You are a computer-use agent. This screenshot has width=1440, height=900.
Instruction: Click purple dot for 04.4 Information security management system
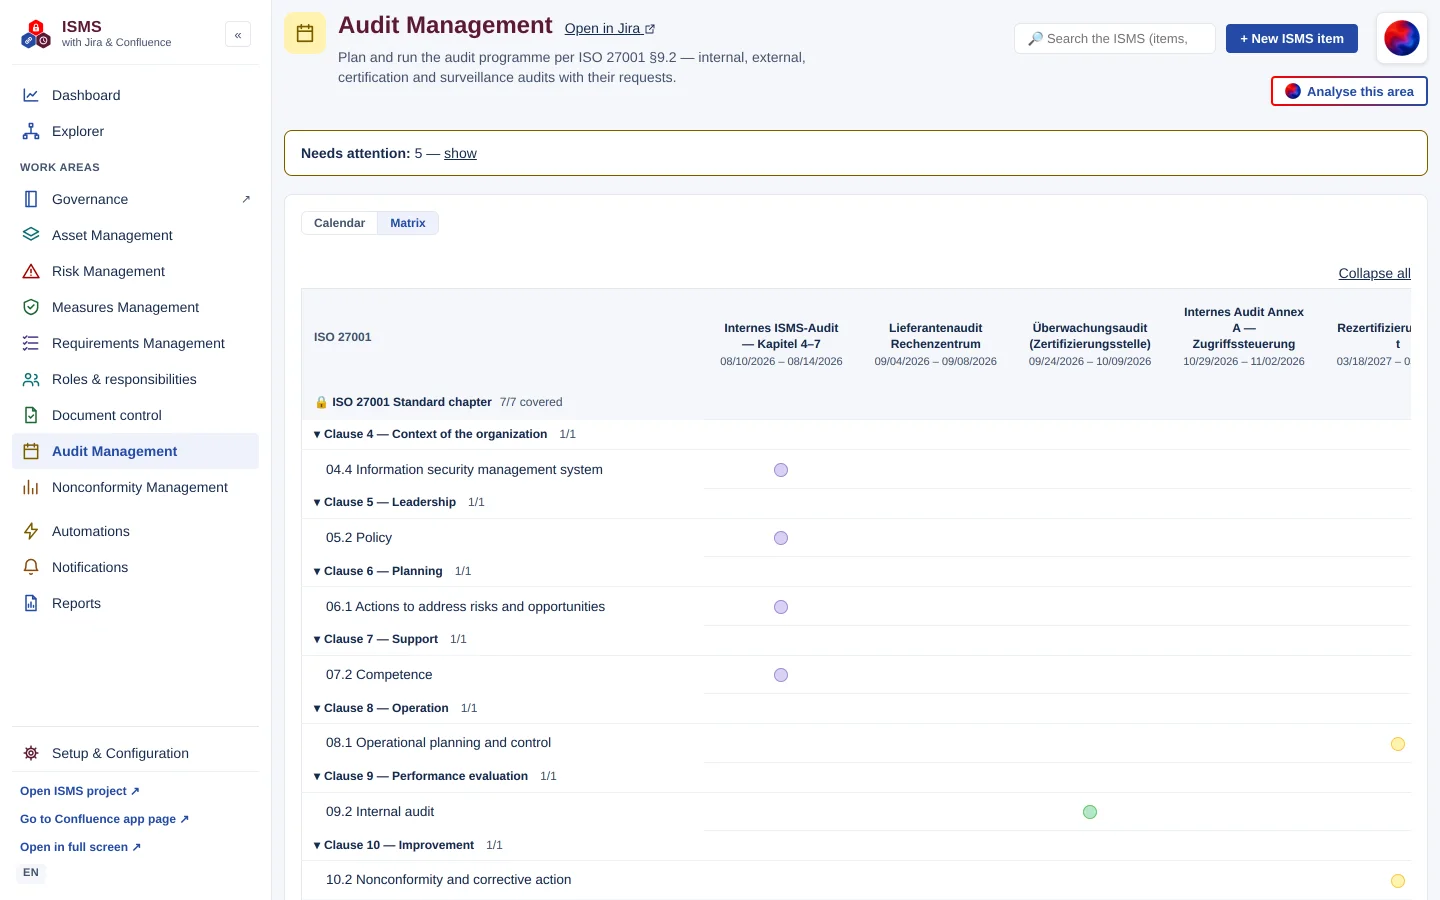coord(781,470)
